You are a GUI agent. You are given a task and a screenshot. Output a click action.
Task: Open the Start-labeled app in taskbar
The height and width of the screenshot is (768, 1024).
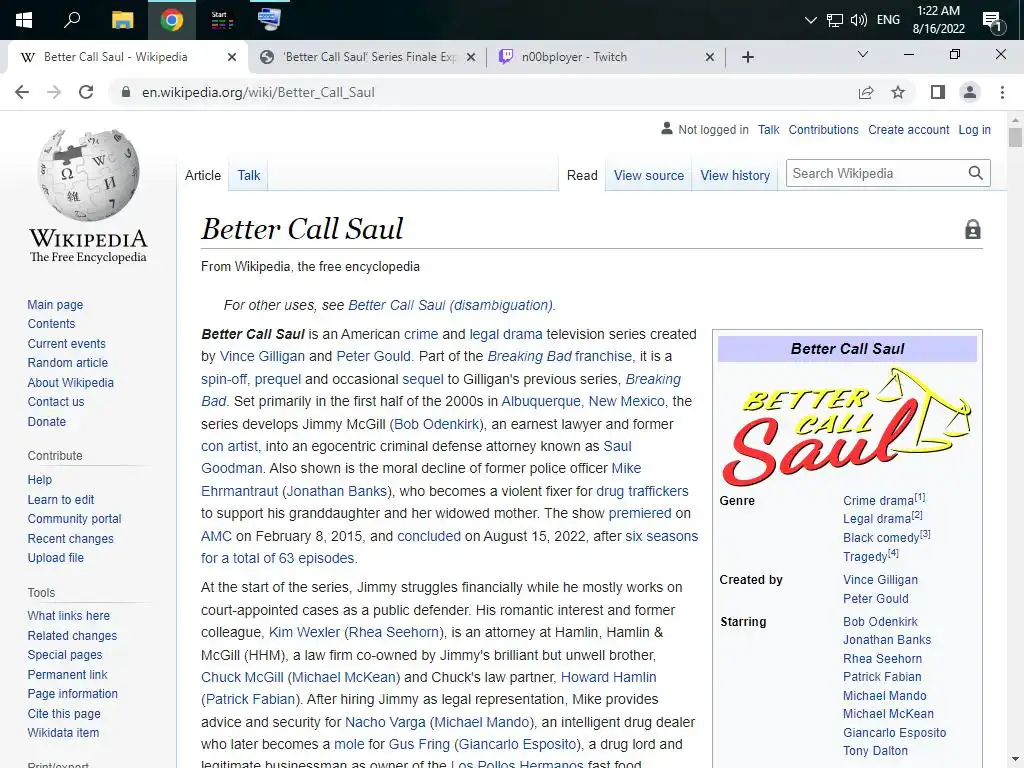tap(221, 20)
